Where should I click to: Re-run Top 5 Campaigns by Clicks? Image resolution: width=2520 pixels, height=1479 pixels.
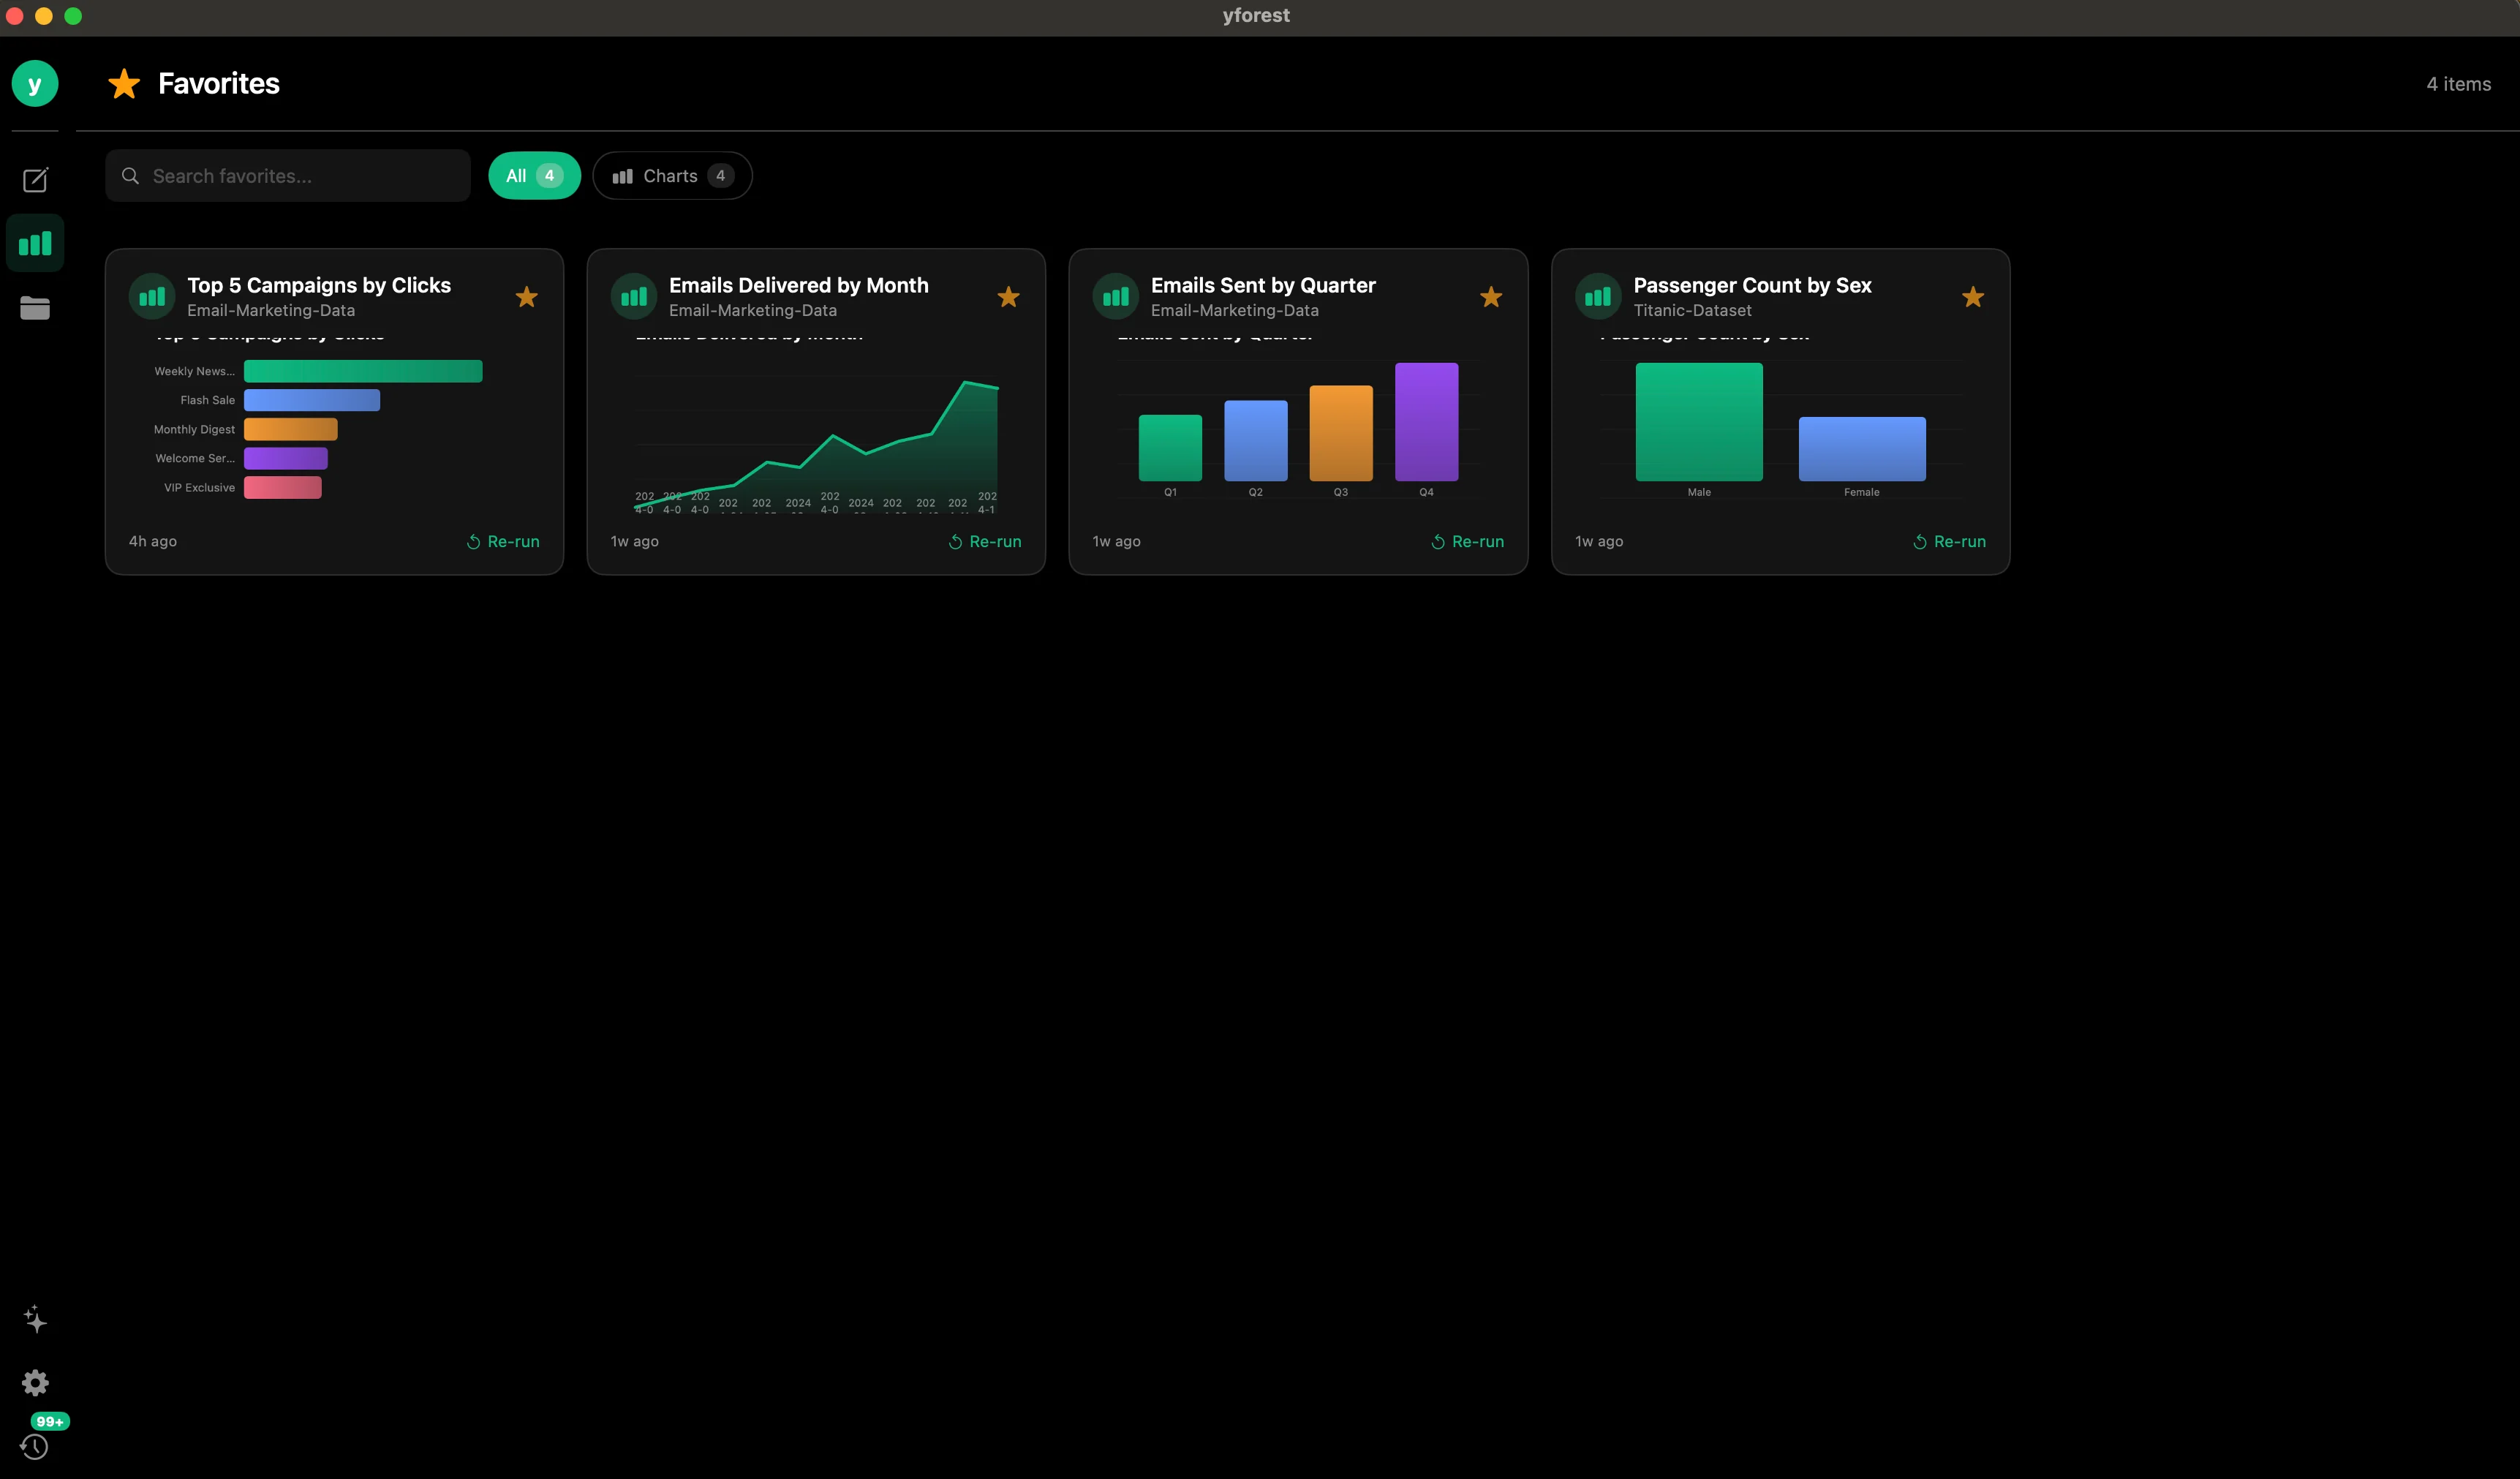pyautogui.click(x=503, y=541)
